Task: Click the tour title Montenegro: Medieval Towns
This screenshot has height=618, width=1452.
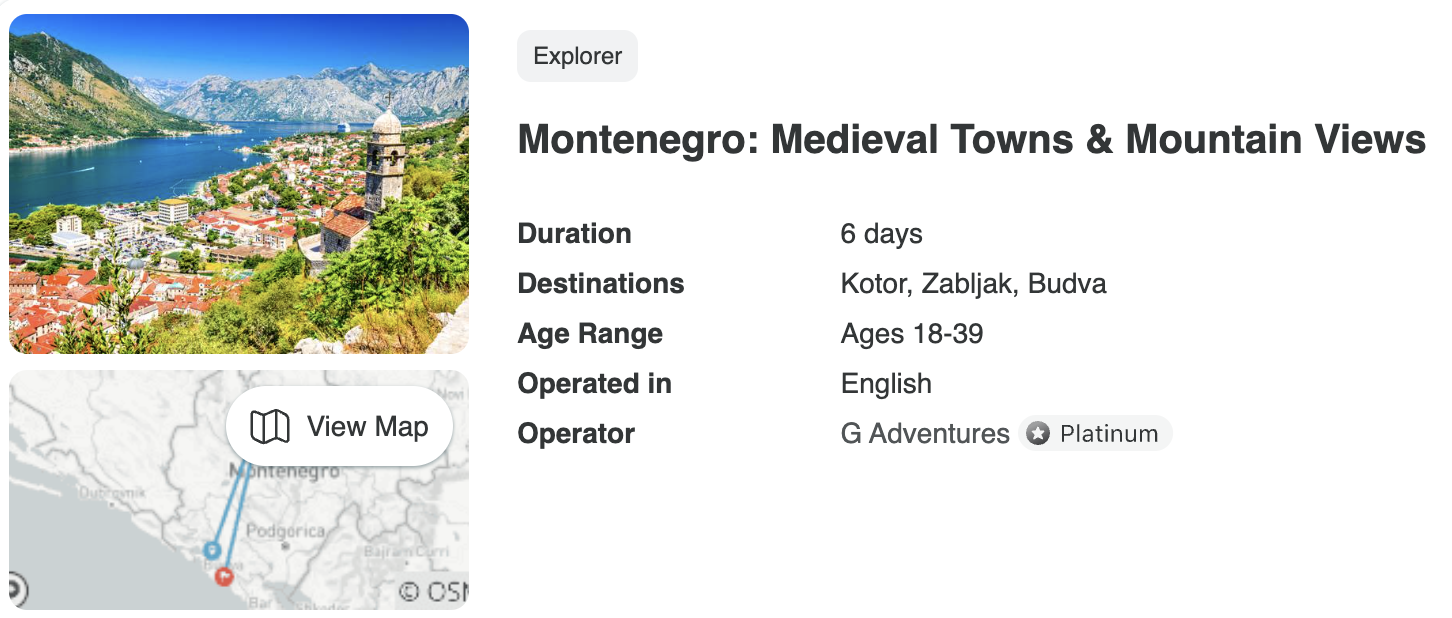Action: [x=971, y=140]
